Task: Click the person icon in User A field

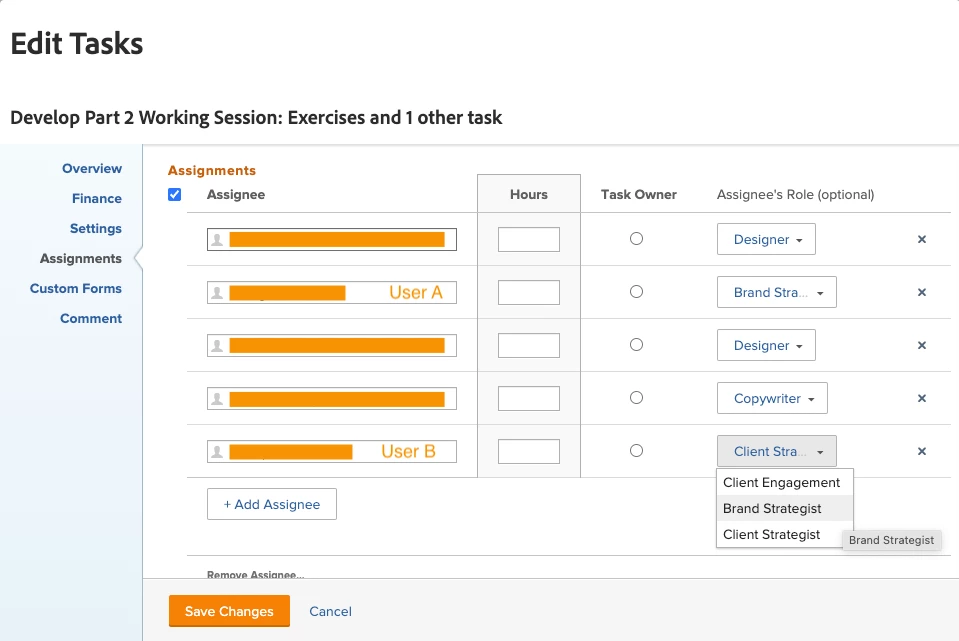Action: click(217, 293)
